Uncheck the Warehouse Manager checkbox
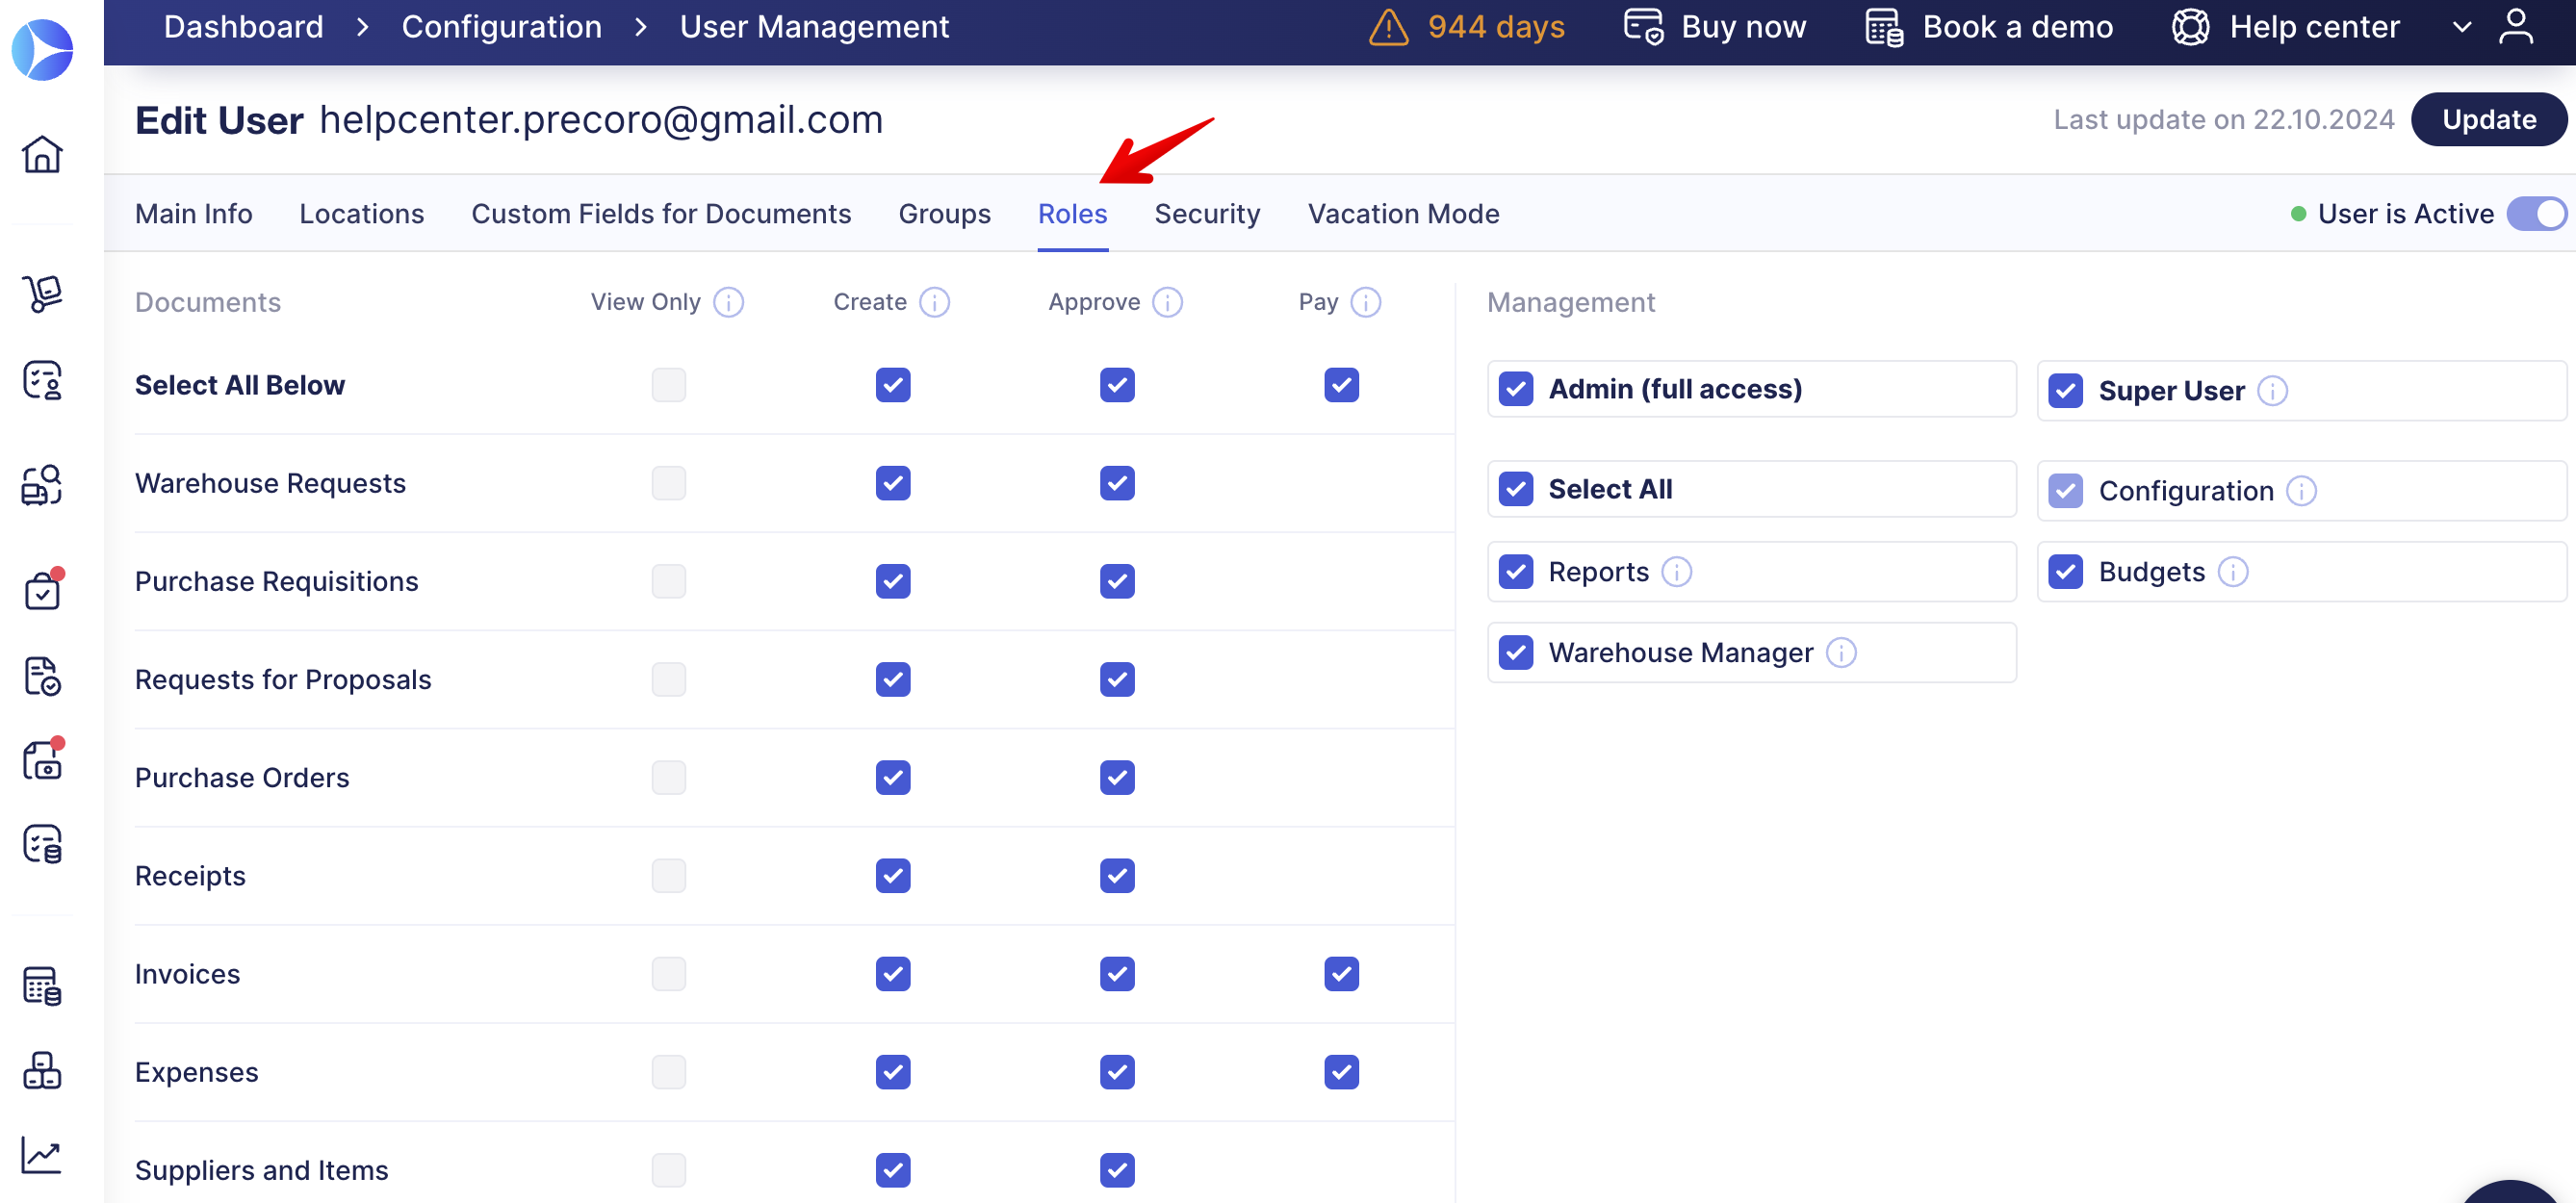Screen dimensions: 2576x1203 click(1515, 653)
